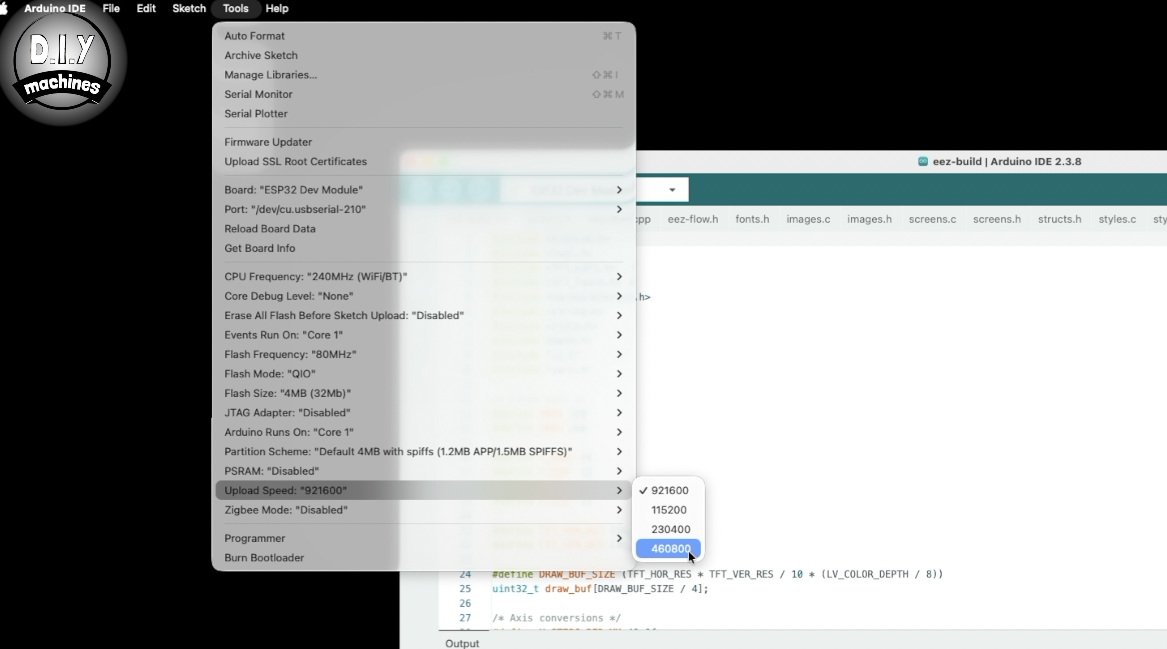Screen dimensions: 1167x649
Task: Open the Arduino IDE app menu
Action: (x=54, y=8)
